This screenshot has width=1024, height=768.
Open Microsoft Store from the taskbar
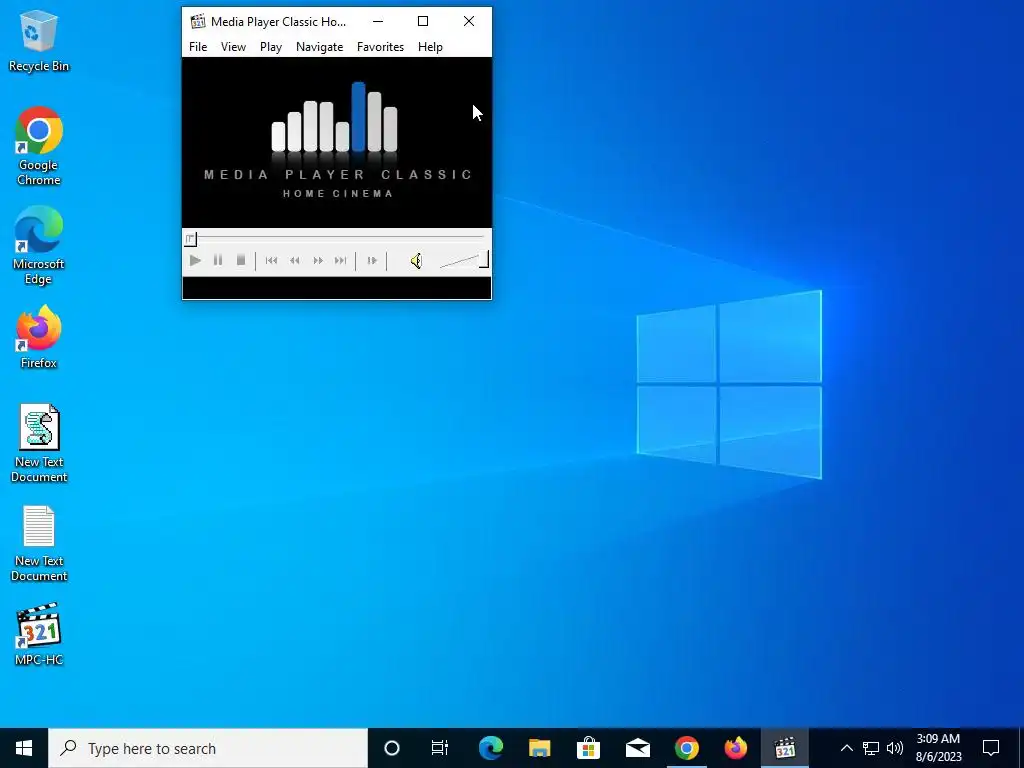click(x=588, y=748)
